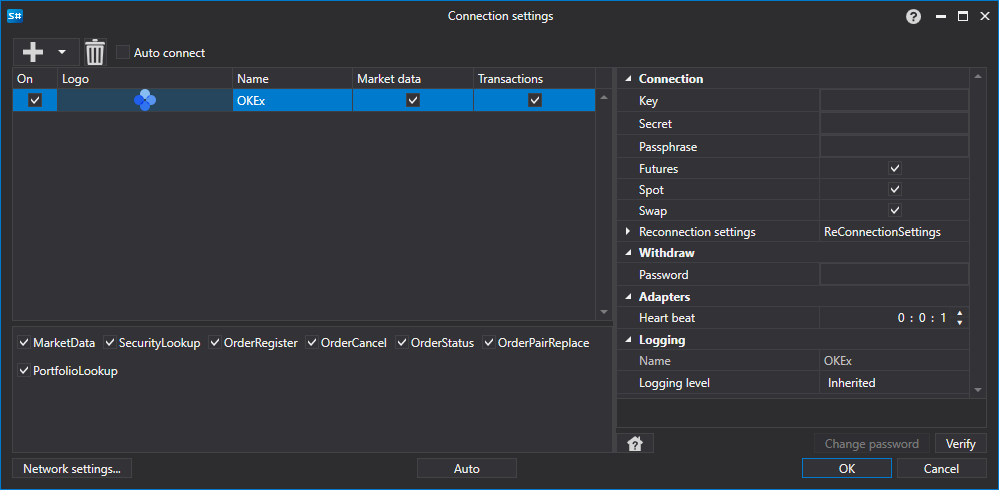
Task: Click the Heart beat time value field
Action: tap(887, 317)
